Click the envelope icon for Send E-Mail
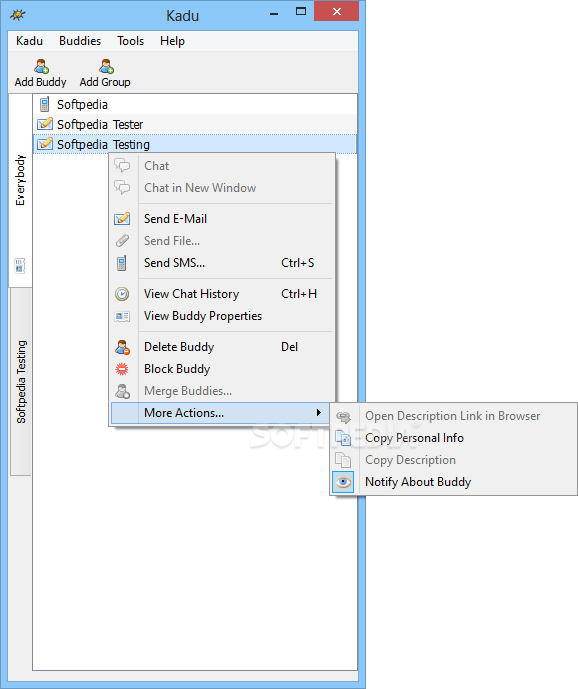 coord(122,218)
